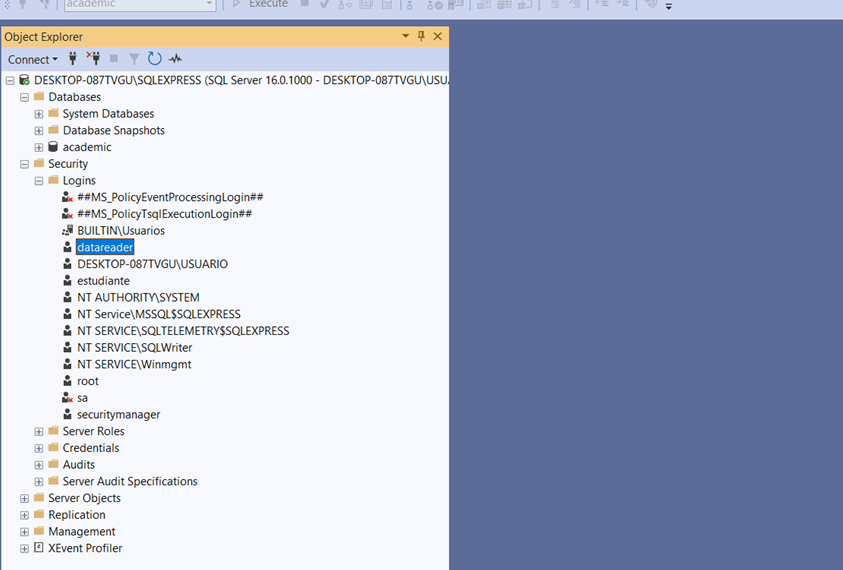
Task: Click the user icon beside root
Action: (67, 381)
